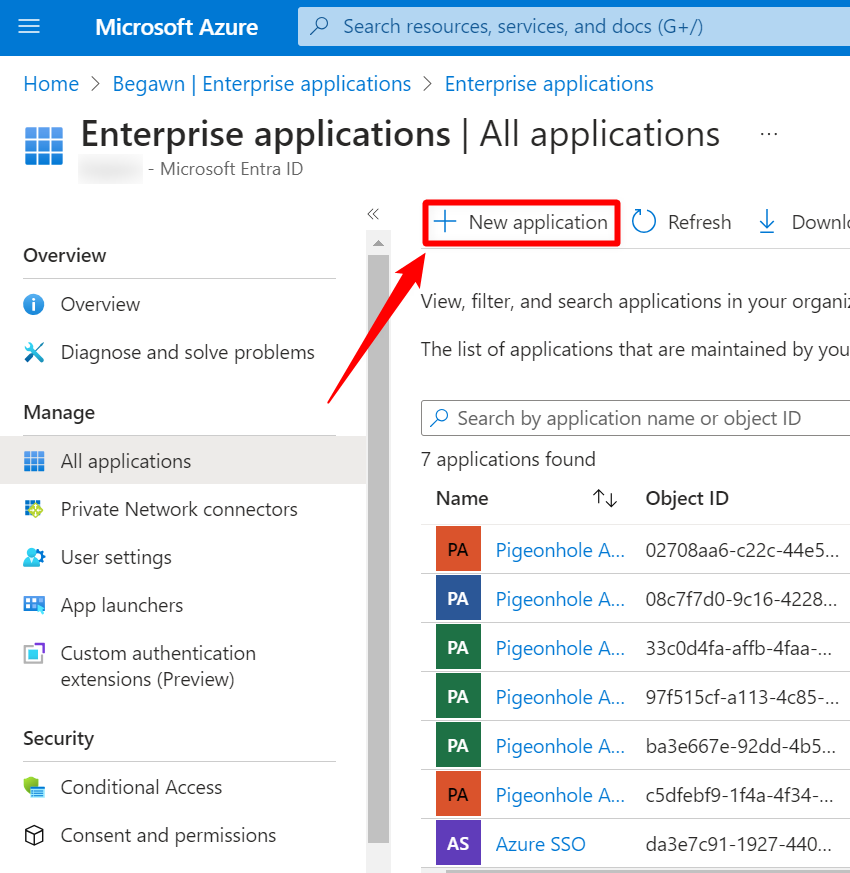Click the magnifier icon in top search bar
This screenshot has width=850, height=873.
(x=320, y=26)
